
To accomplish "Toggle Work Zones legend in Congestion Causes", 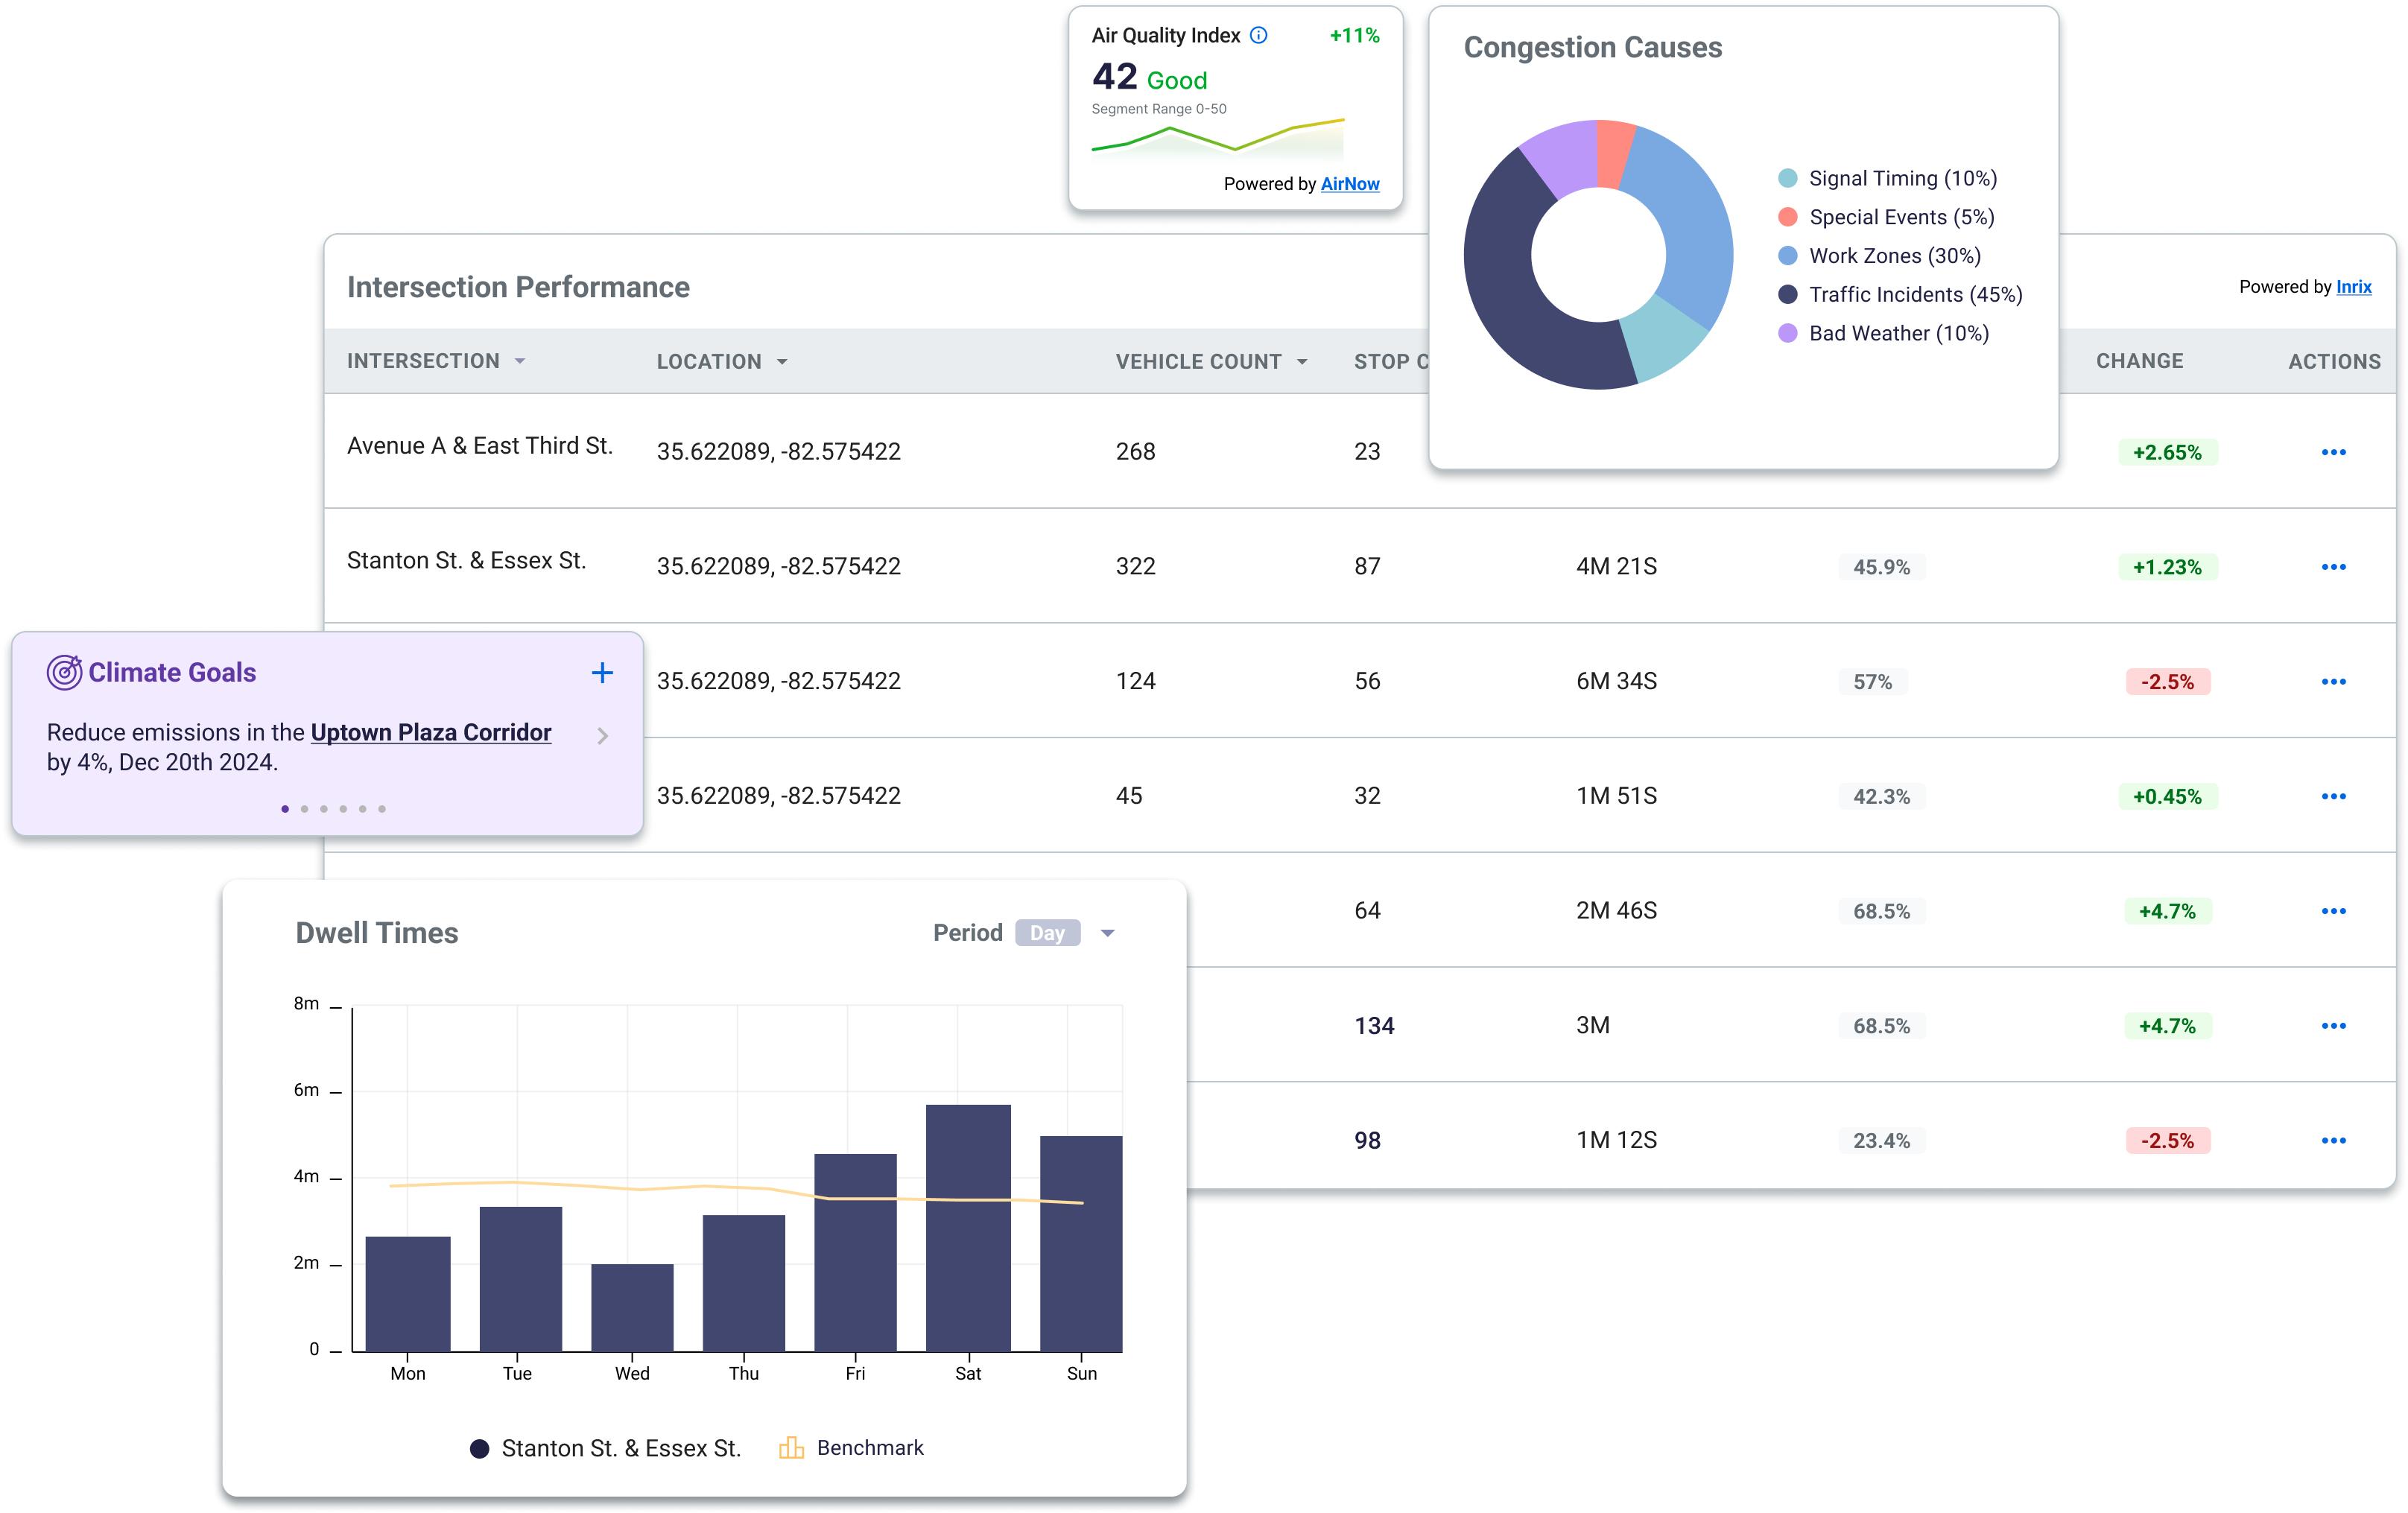I will (1894, 256).
